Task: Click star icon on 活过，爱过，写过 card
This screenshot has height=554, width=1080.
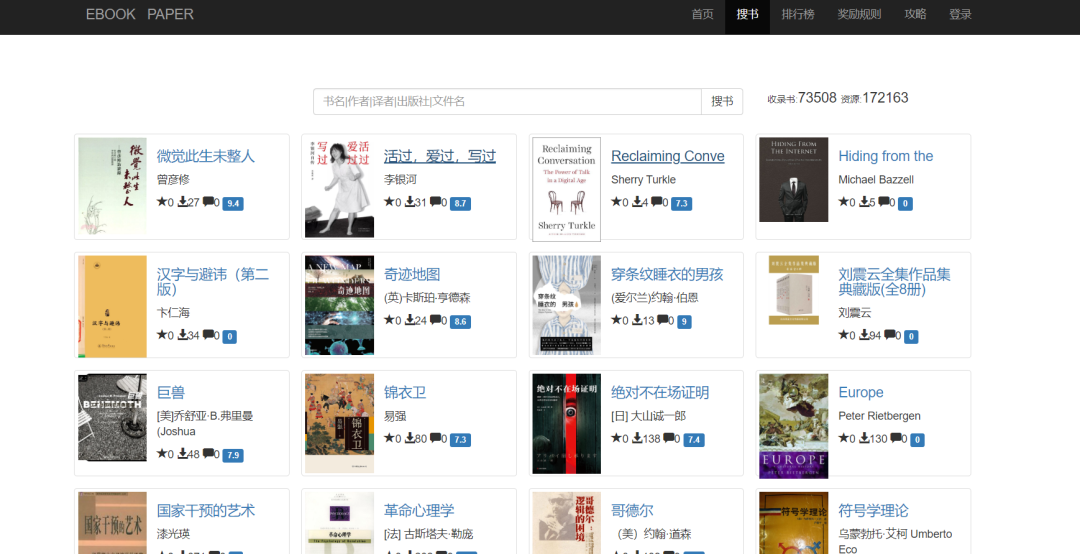Action: point(389,202)
